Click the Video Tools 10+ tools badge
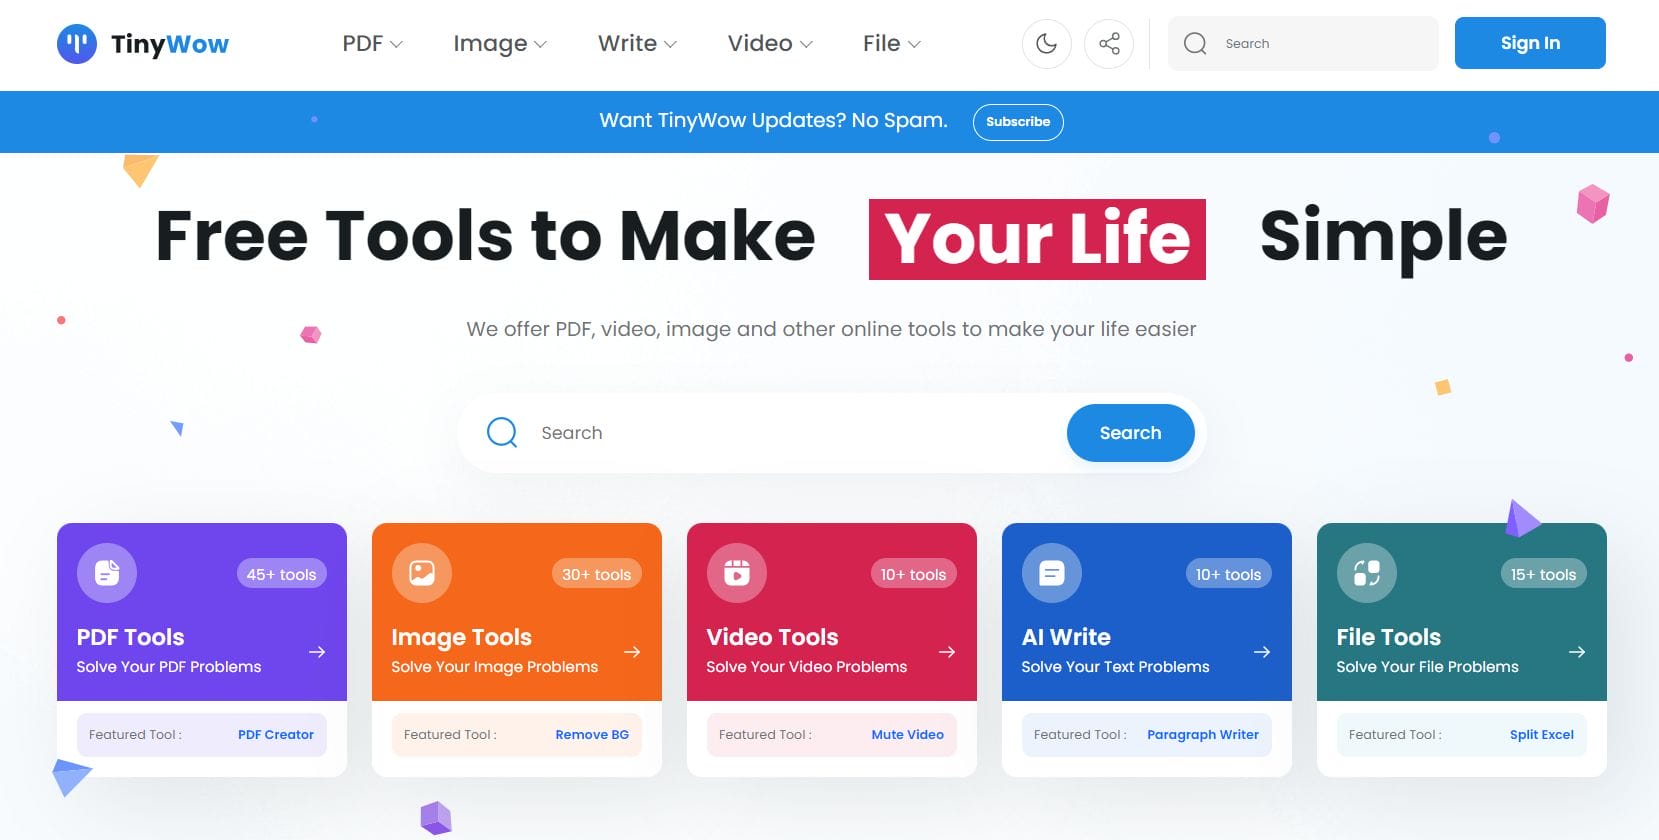The height and width of the screenshot is (840, 1659). pyautogui.click(x=913, y=574)
